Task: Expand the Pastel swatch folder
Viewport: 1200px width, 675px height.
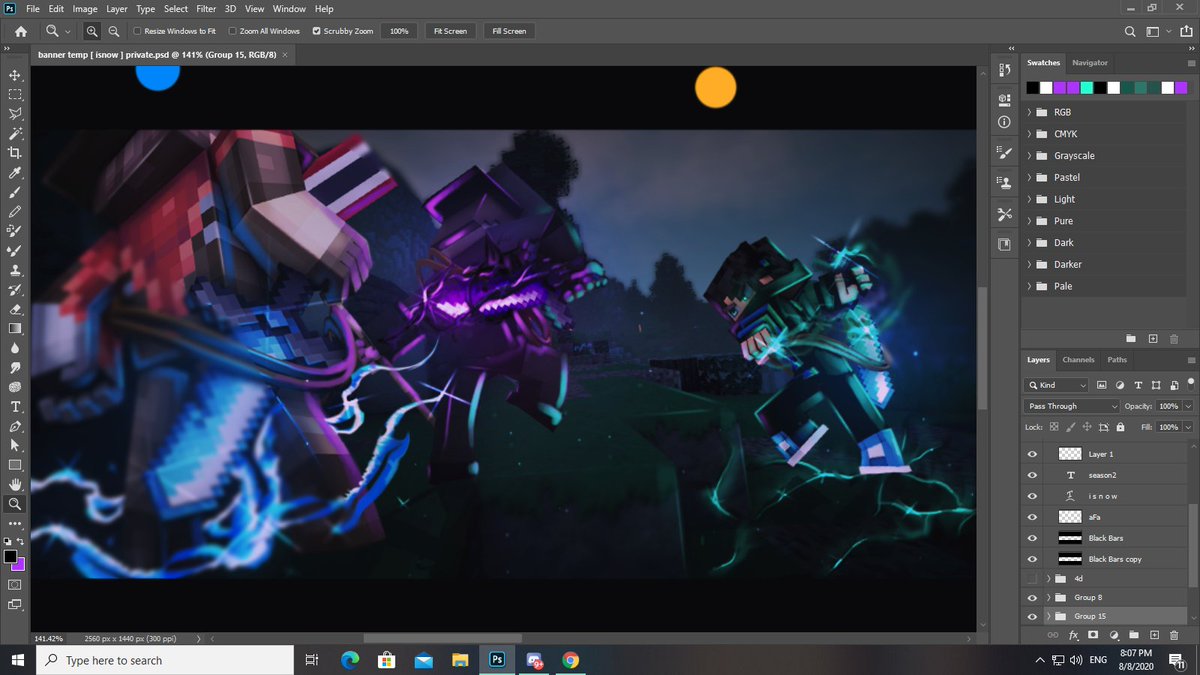Action: coord(1029,177)
